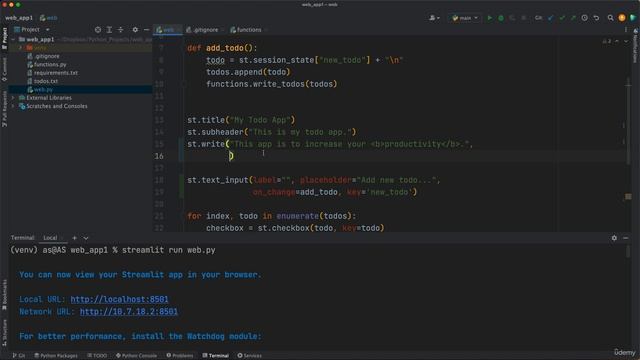640x360 pixels.
Task: Click the Collapse All icon in Project panel
Action: (x=120, y=30)
